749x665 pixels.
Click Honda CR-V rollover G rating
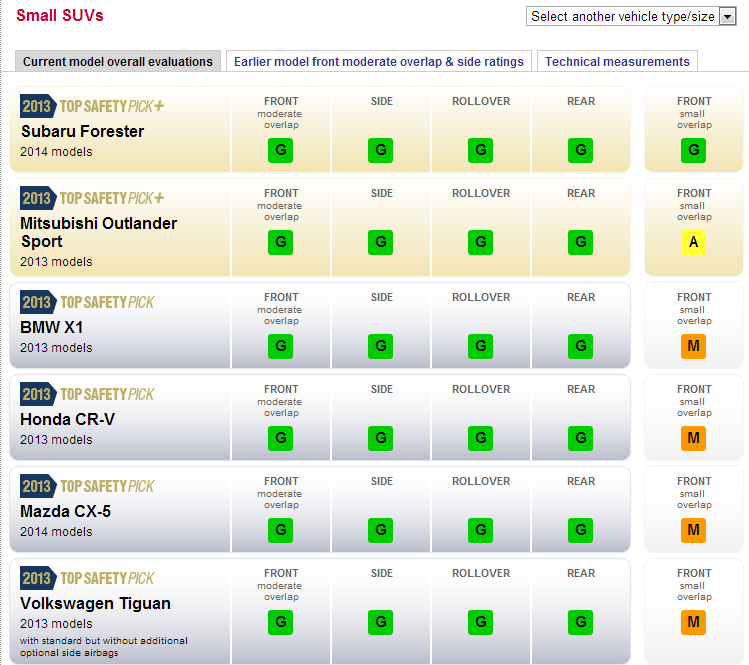tap(481, 438)
